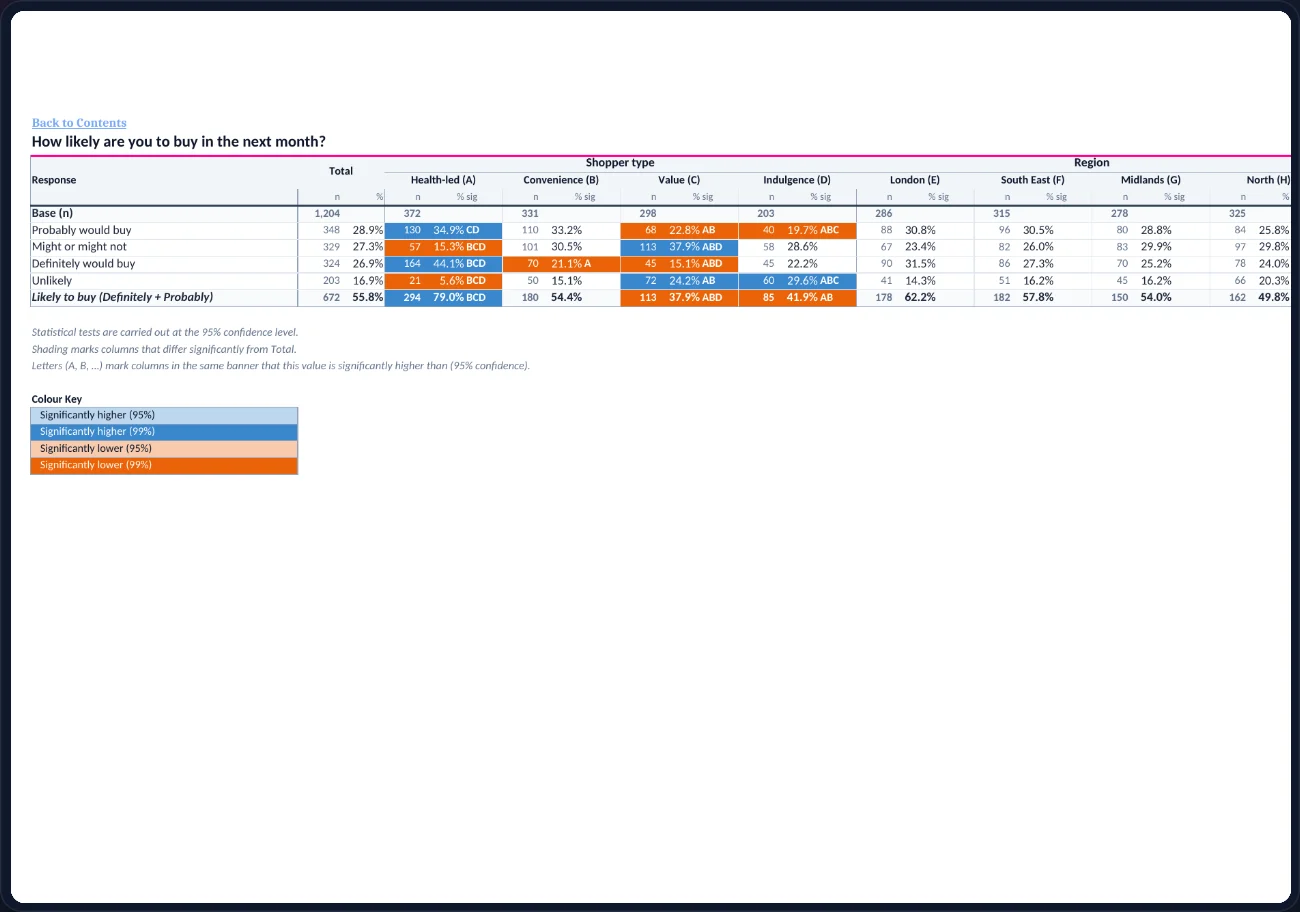The height and width of the screenshot is (912, 1300).
Task: Select the footnote about statistical tests confidence level
Action: 165,332
